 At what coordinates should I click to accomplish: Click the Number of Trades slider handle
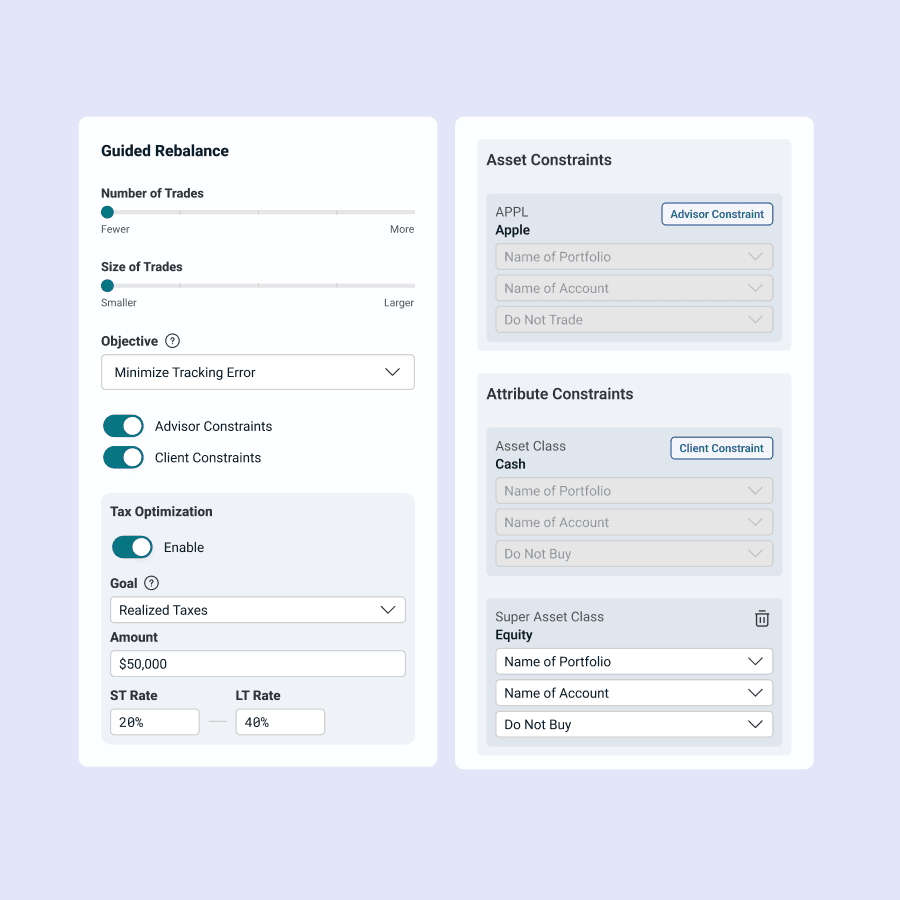[x=107, y=212]
